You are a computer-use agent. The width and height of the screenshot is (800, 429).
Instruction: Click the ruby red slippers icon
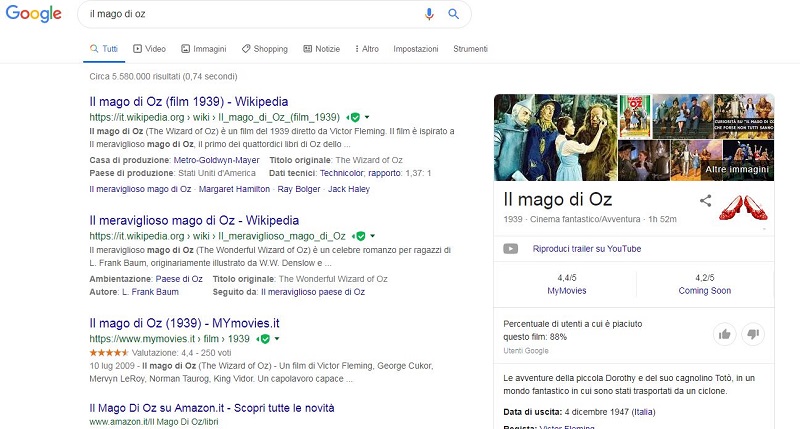[743, 207]
